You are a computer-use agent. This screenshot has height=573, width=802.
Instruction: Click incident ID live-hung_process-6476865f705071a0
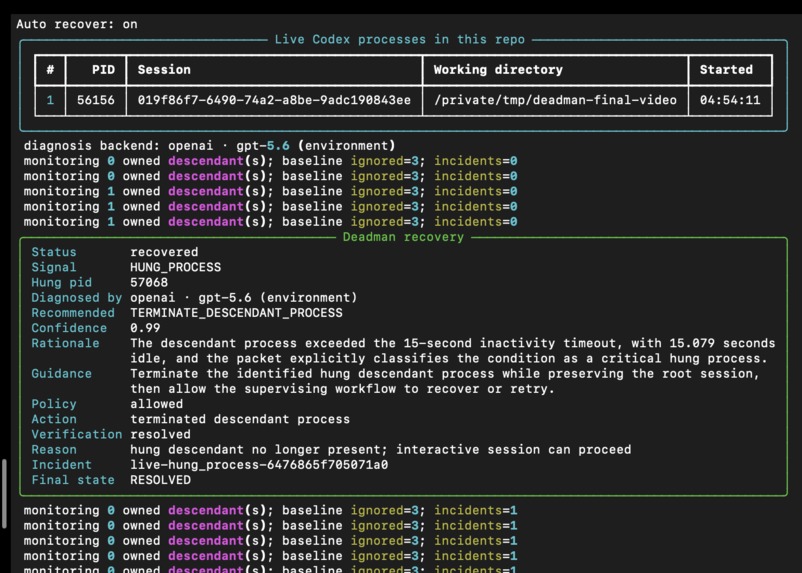click(259, 465)
